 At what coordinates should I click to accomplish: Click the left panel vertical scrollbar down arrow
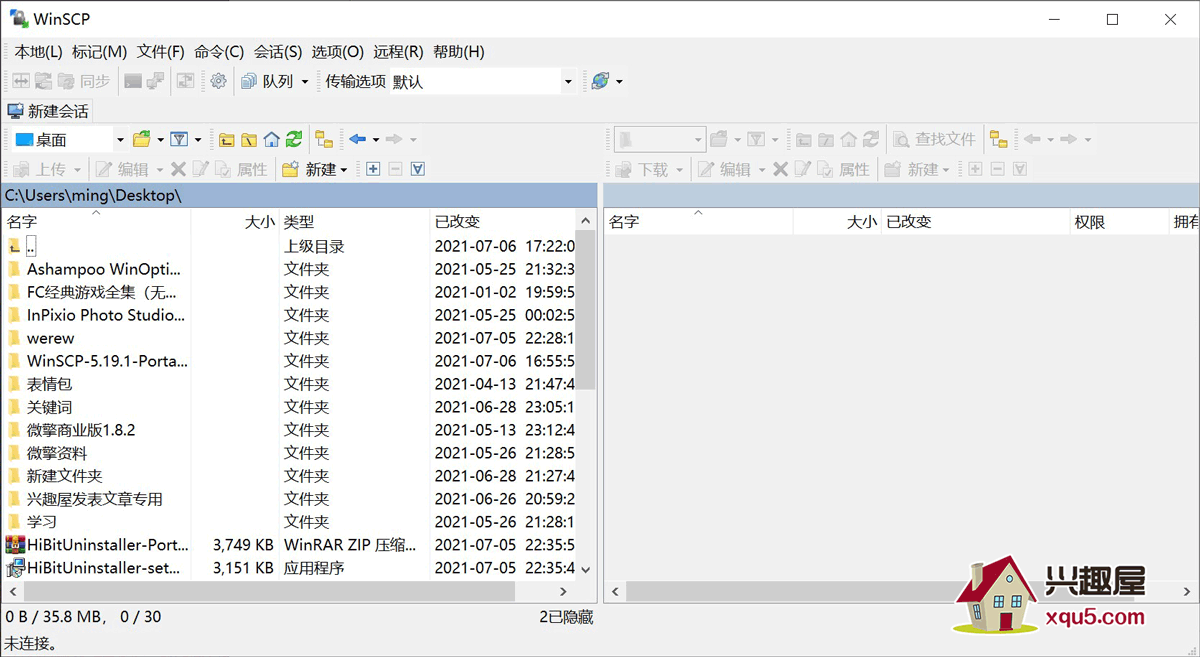[586, 569]
